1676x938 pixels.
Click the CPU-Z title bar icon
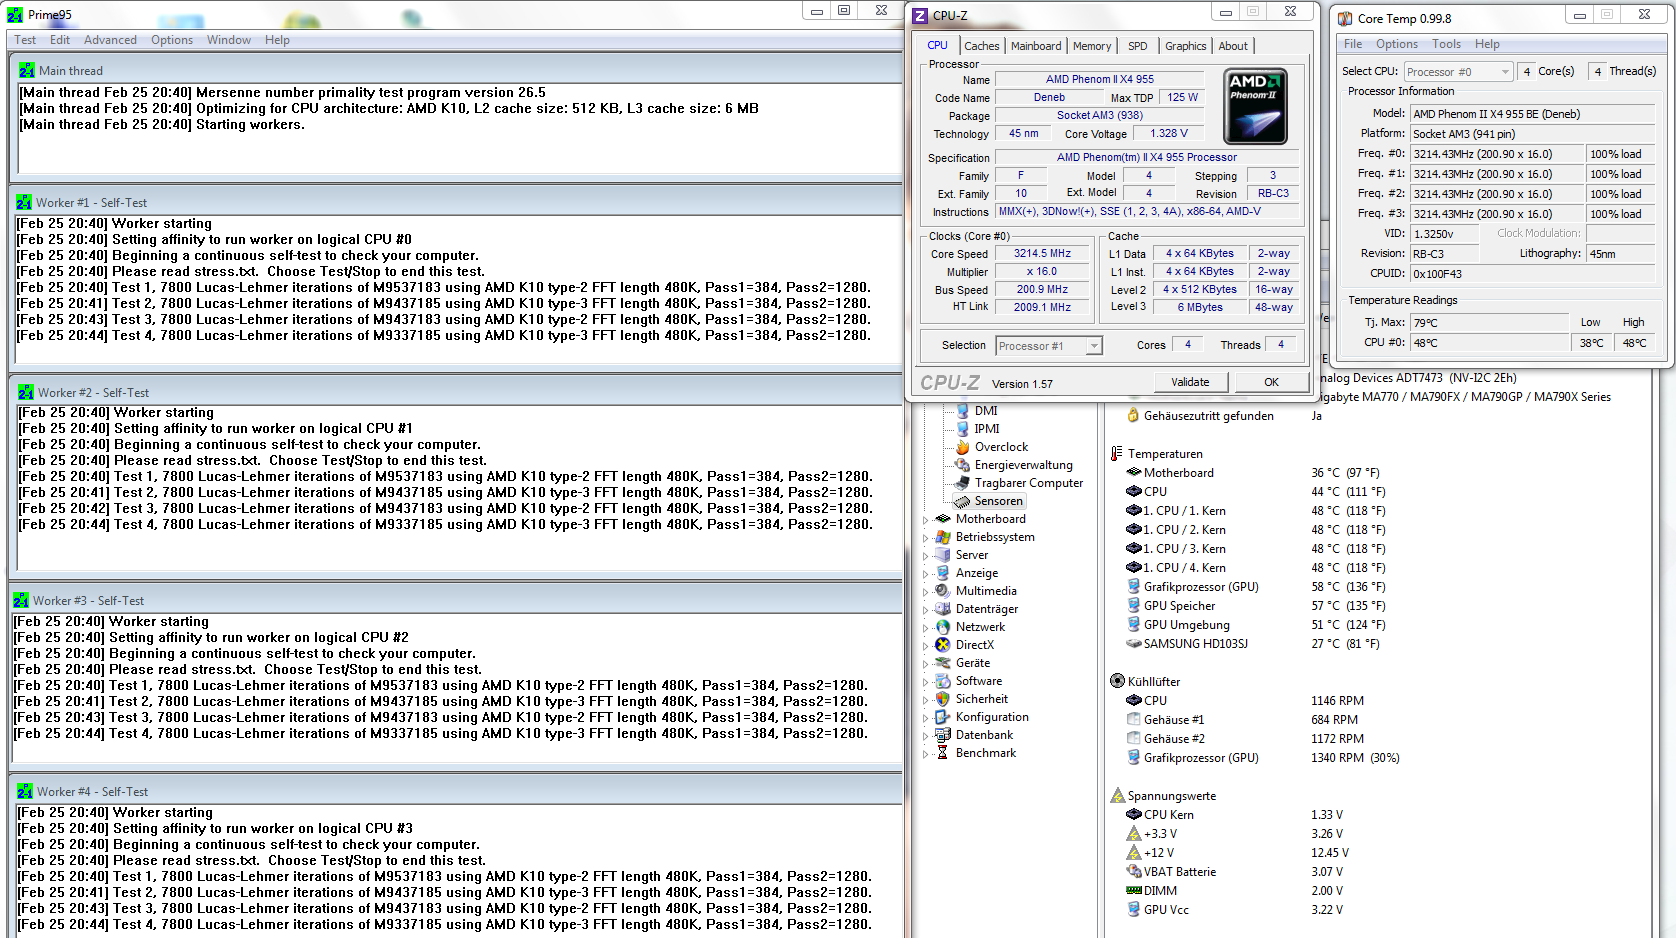click(921, 16)
